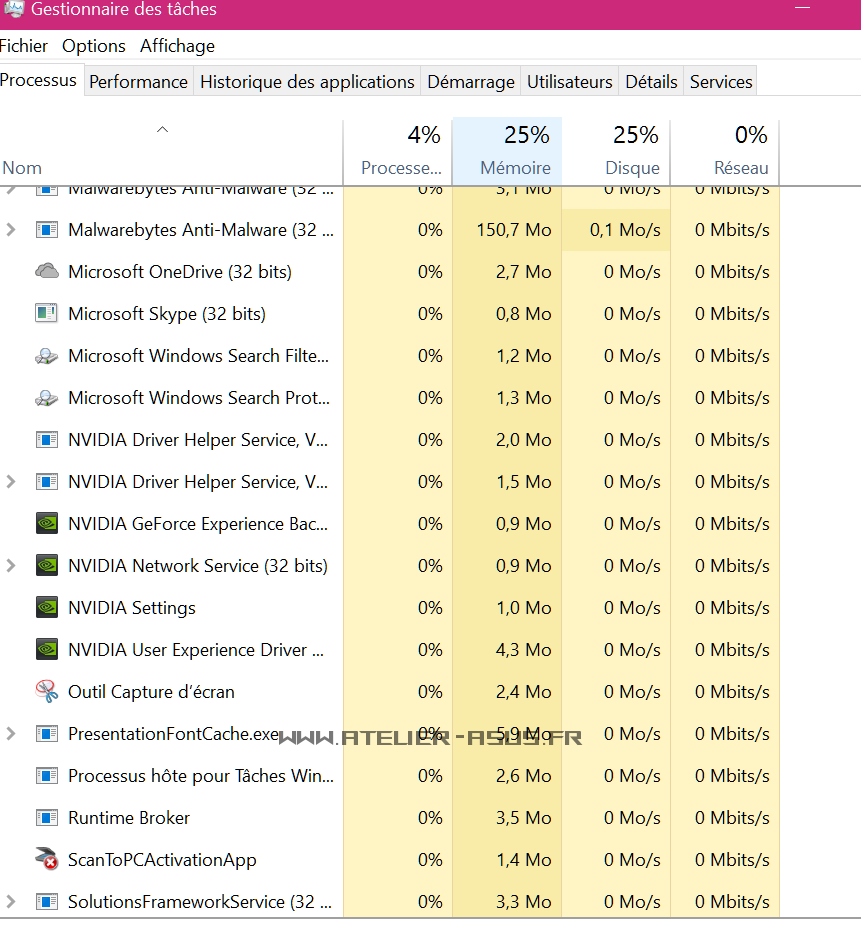This screenshot has width=861, height=928.
Task: Expand the Malwarebytes Anti-Malware 150,7 Mo process
Action: coord(11,229)
